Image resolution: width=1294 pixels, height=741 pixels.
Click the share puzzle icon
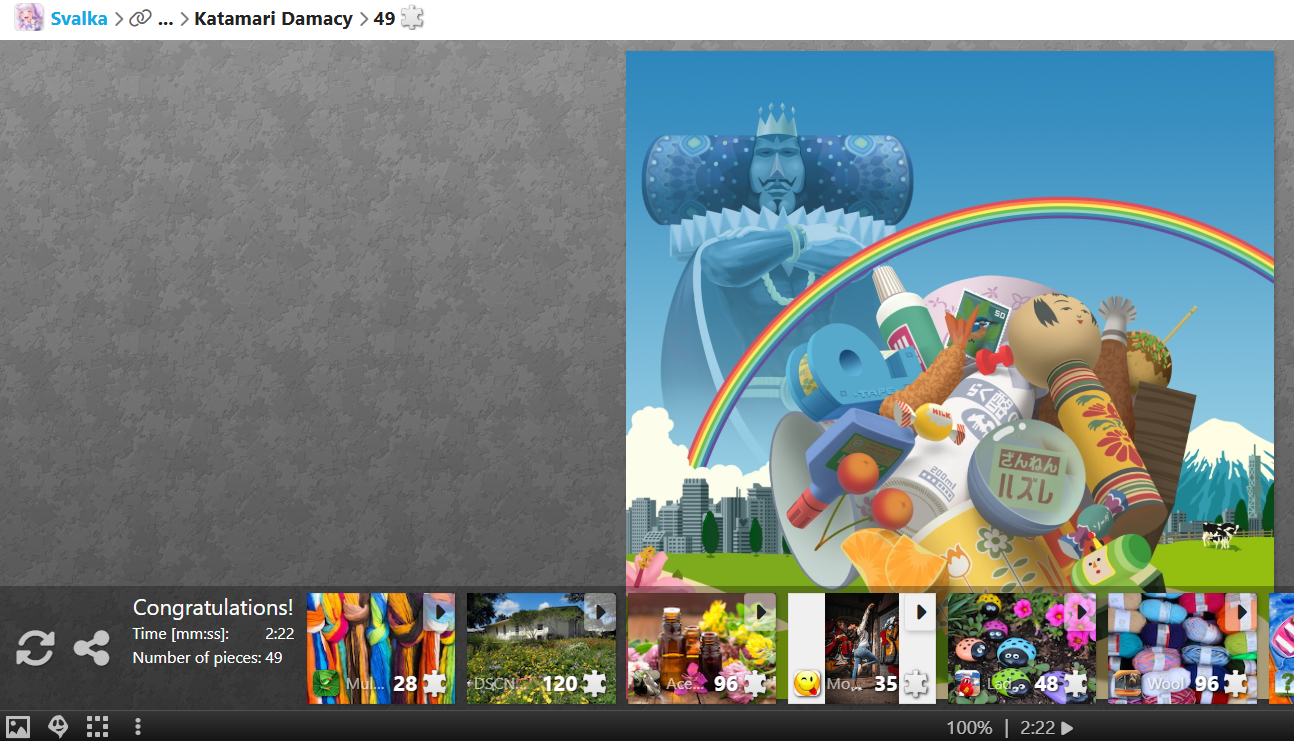tap(92, 648)
